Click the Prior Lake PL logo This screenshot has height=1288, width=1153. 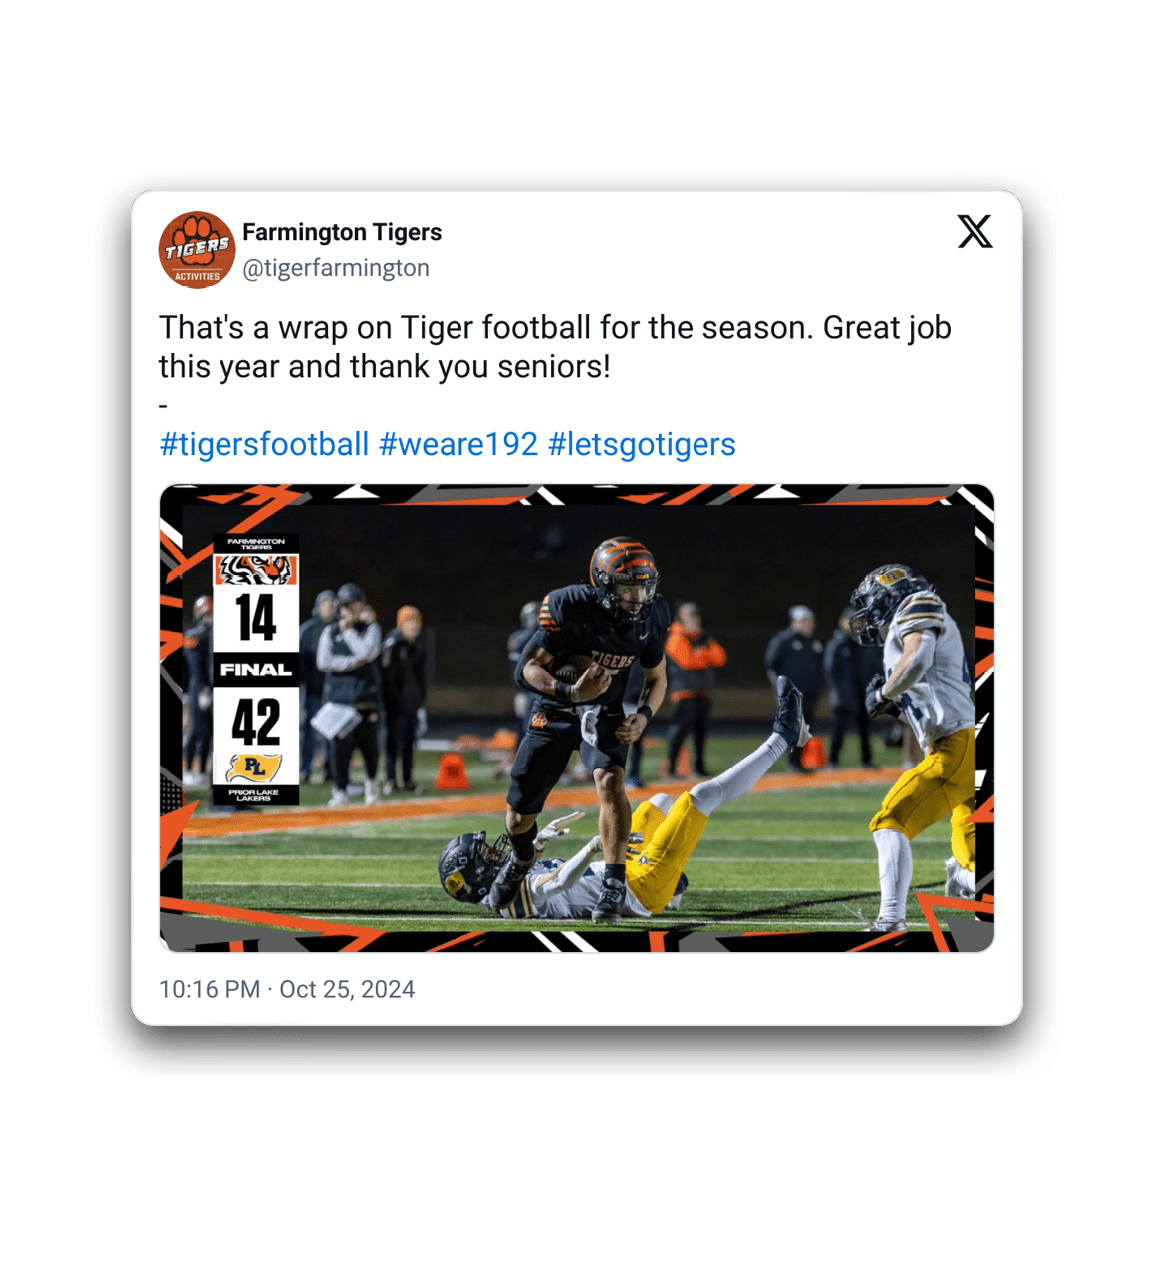[255, 767]
